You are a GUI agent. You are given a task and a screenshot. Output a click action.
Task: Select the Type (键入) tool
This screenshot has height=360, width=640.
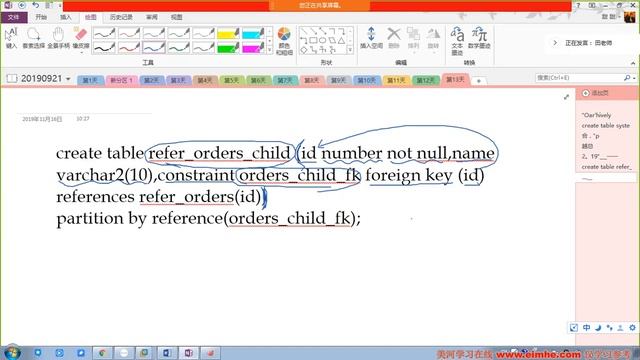point(11,39)
